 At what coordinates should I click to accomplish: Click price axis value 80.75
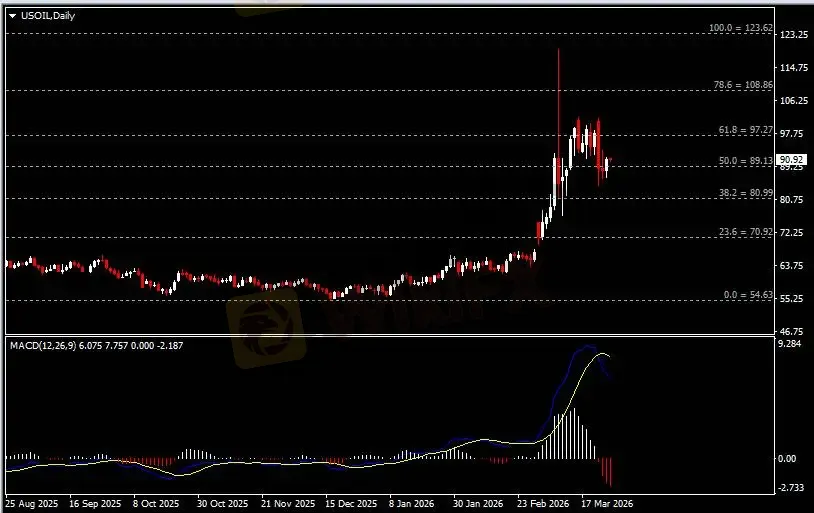pyautogui.click(x=794, y=199)
